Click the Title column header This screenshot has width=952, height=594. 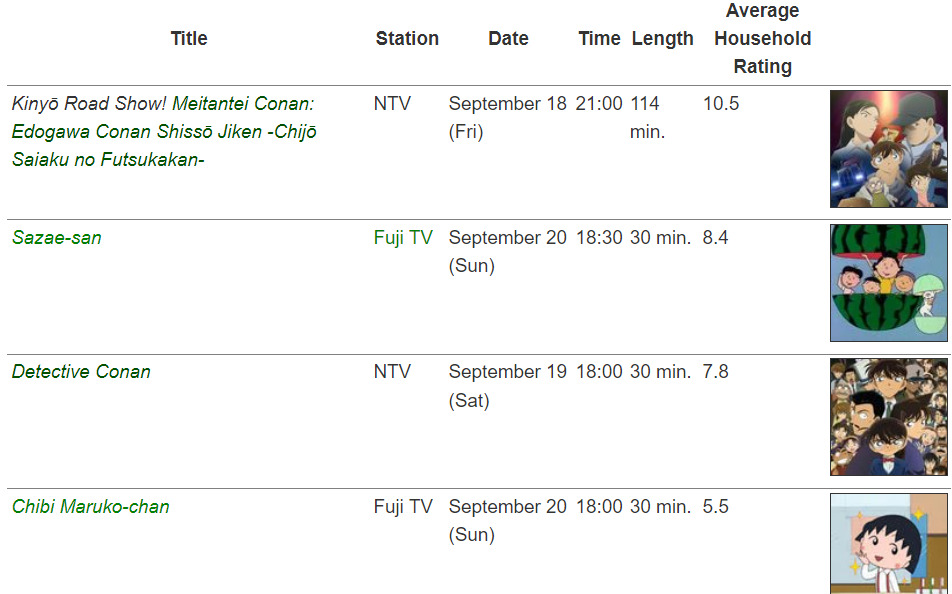coord(189,39)
